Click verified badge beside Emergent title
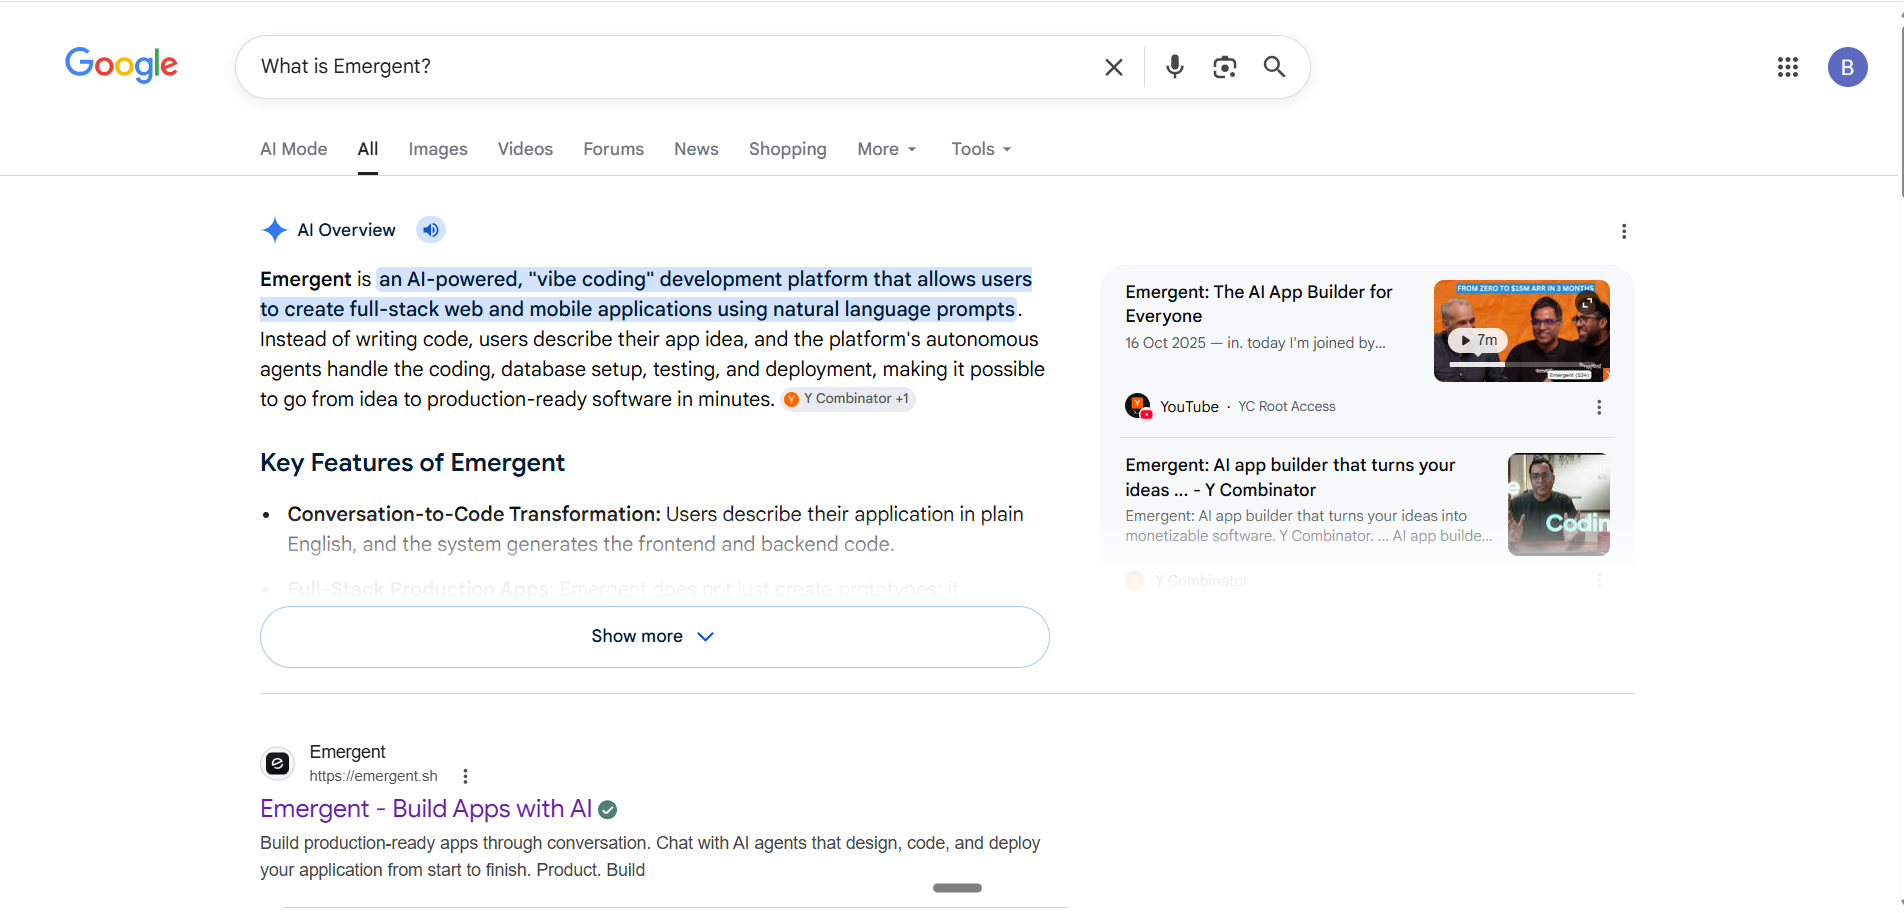The height and width of the screenshot is (913, 1904). click(x=607, y=810)
